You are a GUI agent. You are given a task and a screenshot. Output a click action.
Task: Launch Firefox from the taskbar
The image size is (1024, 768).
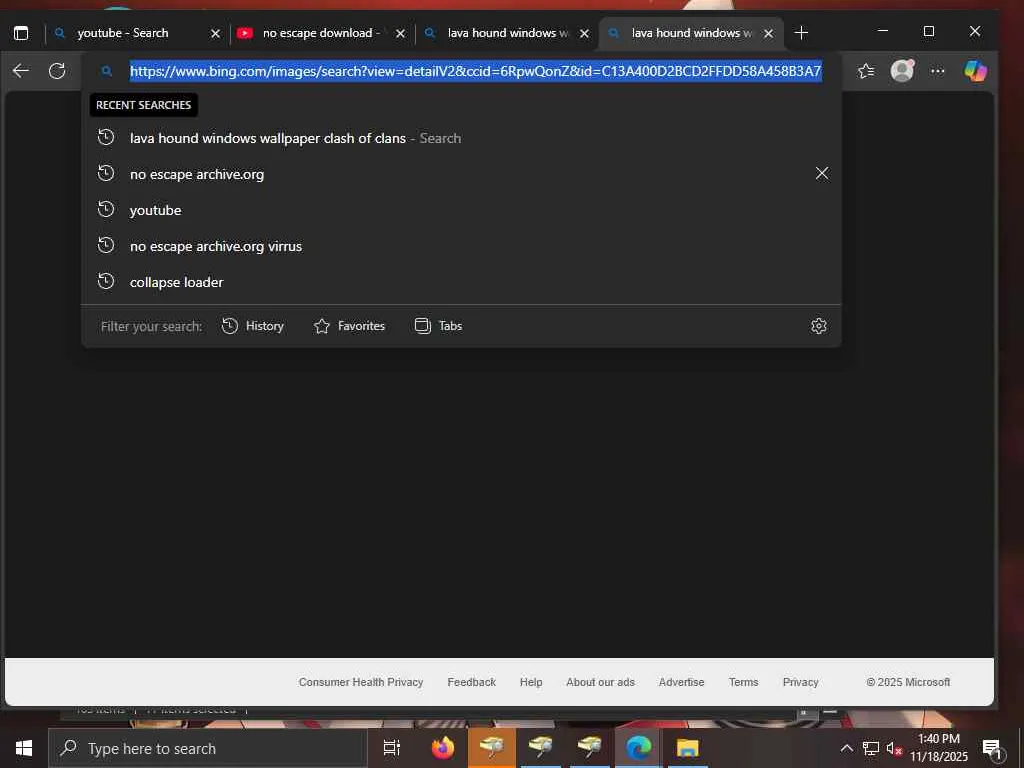(443, 748)
